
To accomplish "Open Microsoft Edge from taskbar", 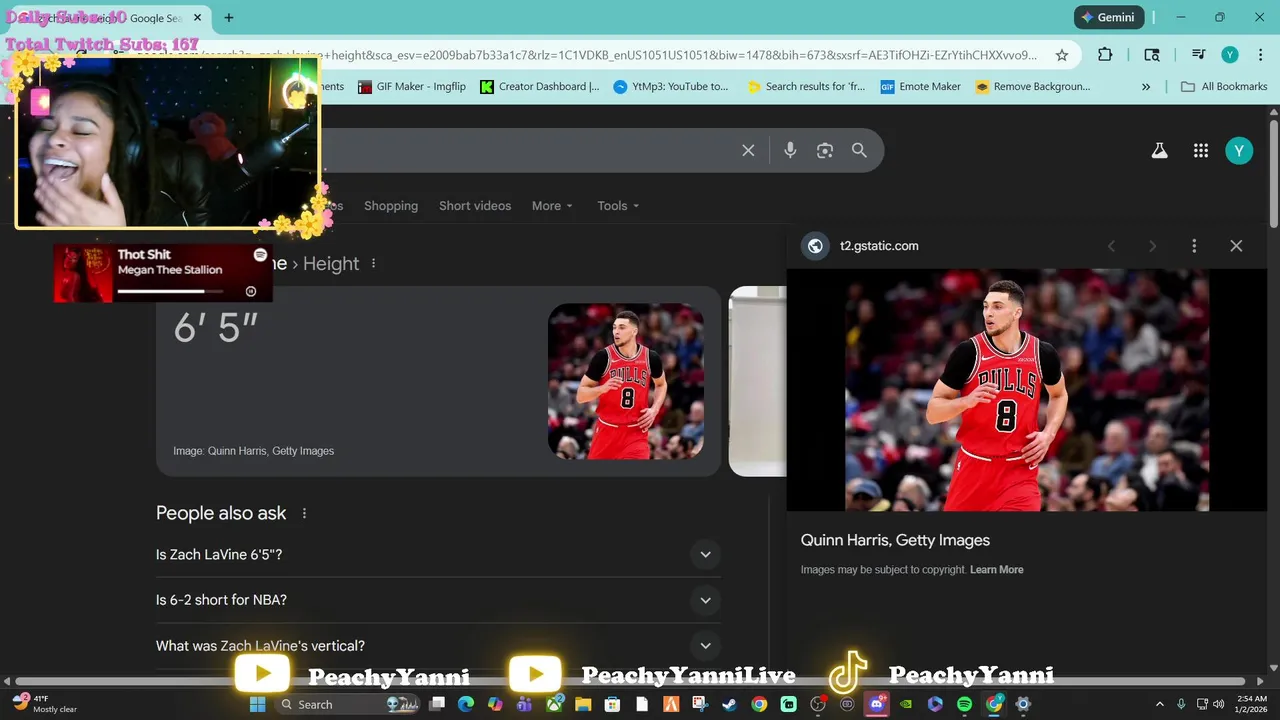I will [x=466, y=704].
